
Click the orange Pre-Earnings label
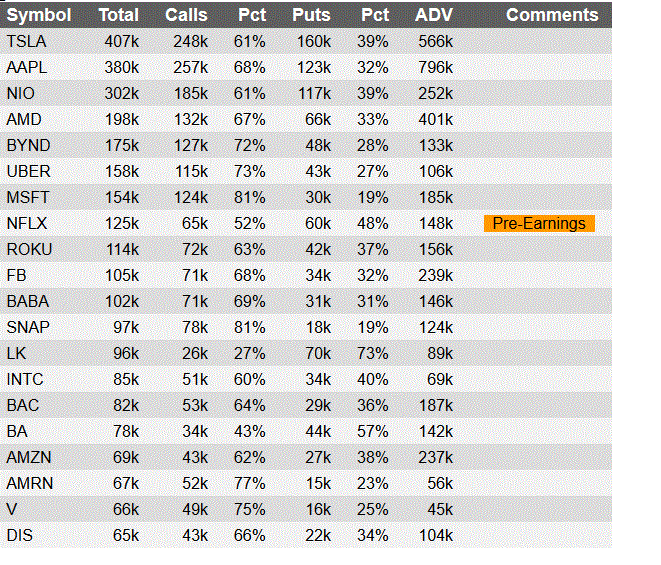point(539,223)
